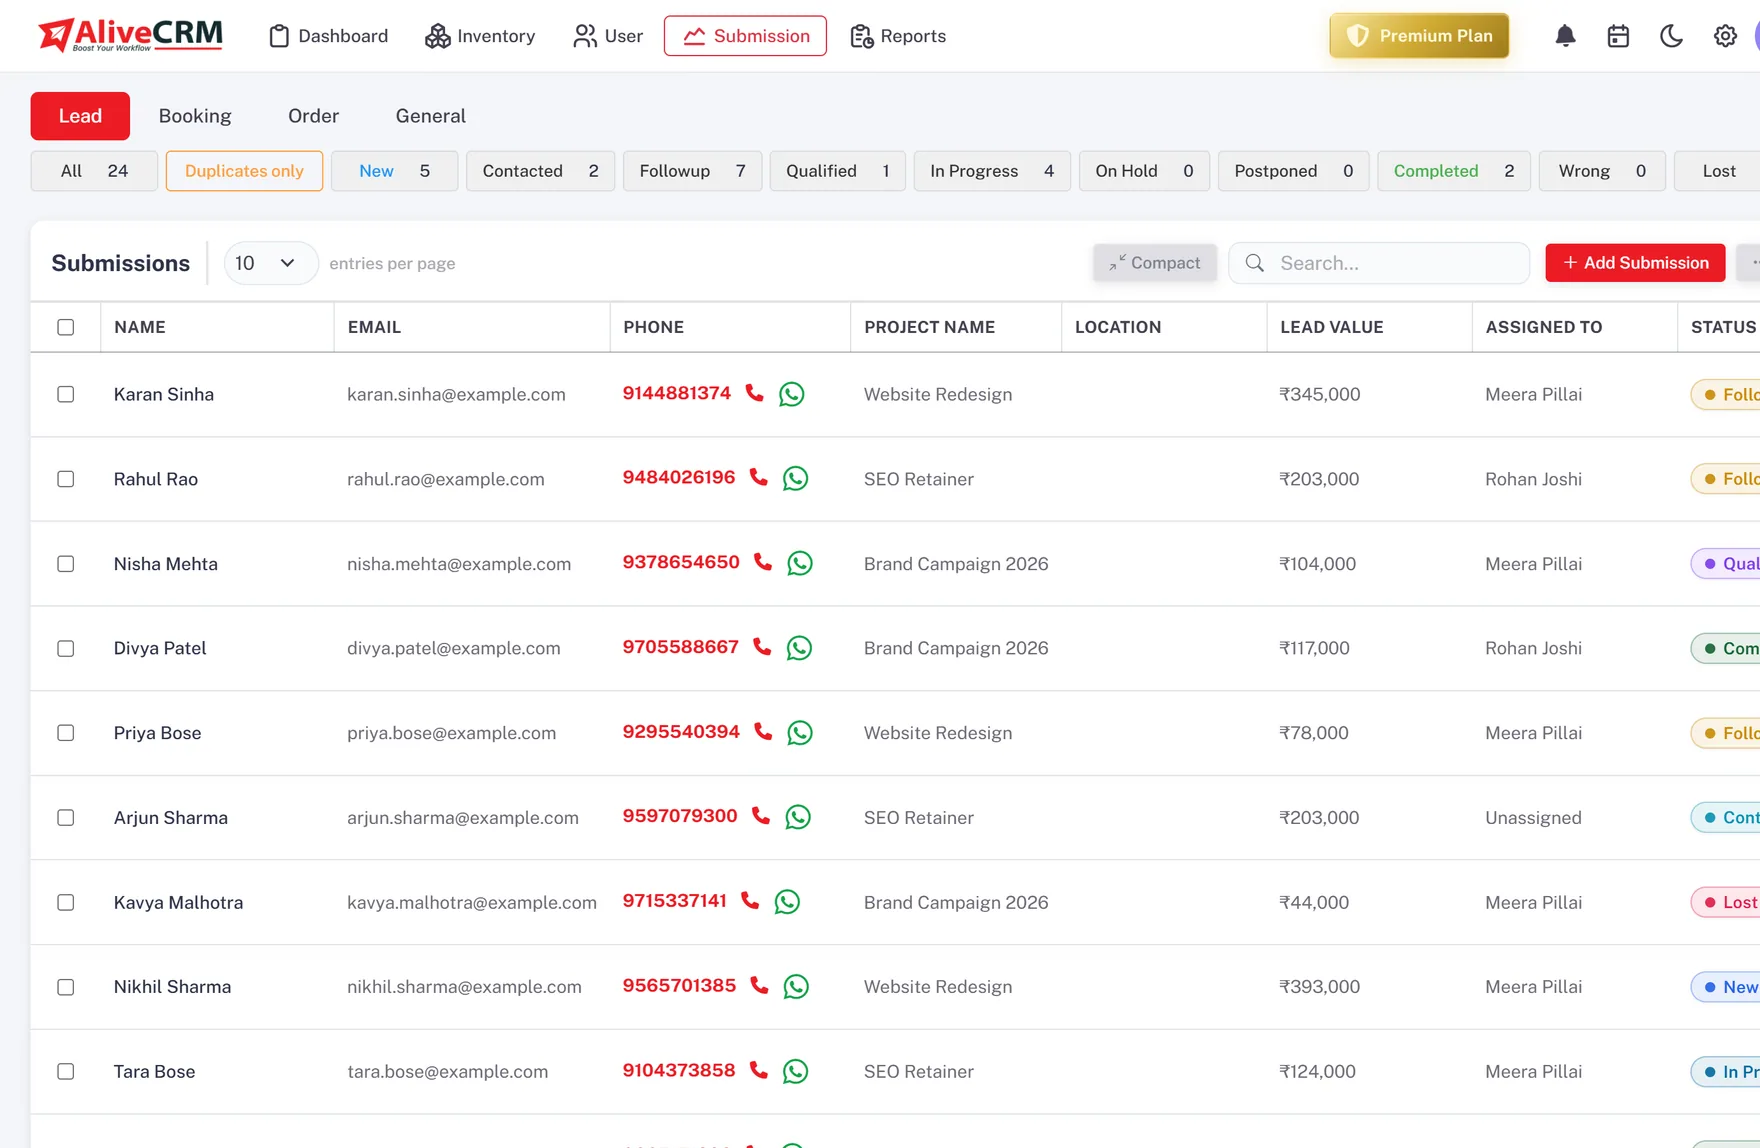Switch to Compact view
The width and height of the screenshot is (1760, 1148).
(x=1154, y=263)
